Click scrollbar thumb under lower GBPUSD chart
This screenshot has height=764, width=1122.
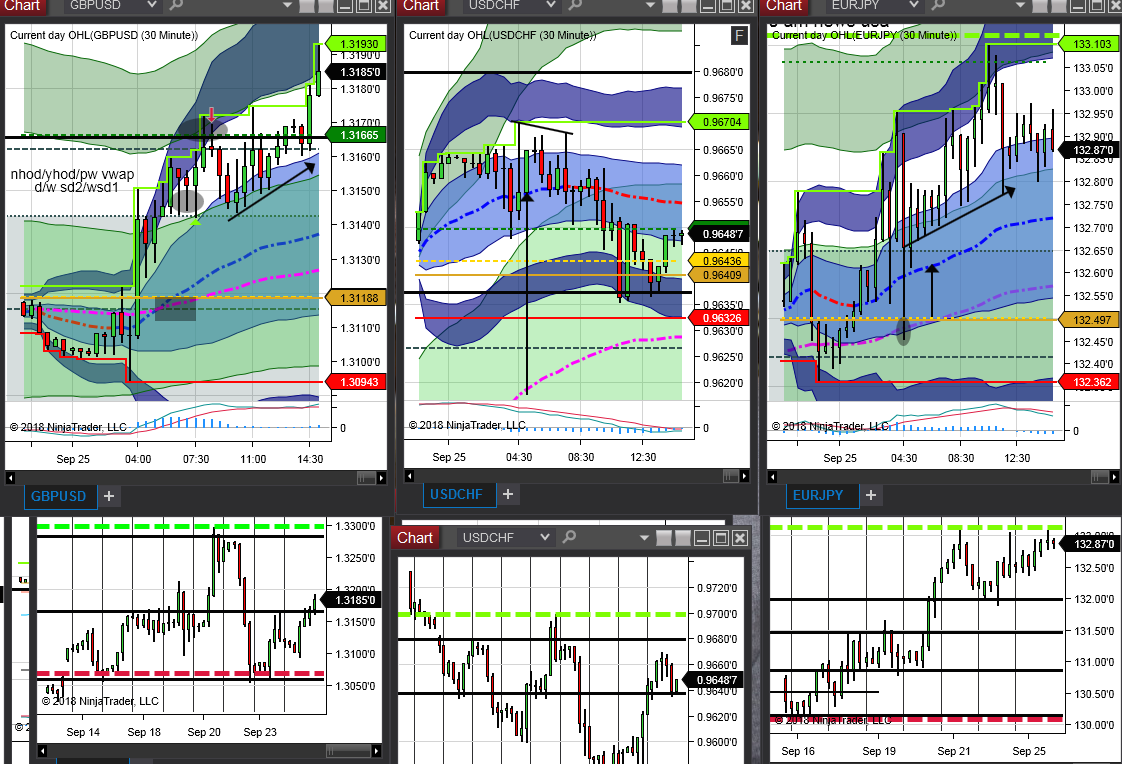(x=348, y=750)
